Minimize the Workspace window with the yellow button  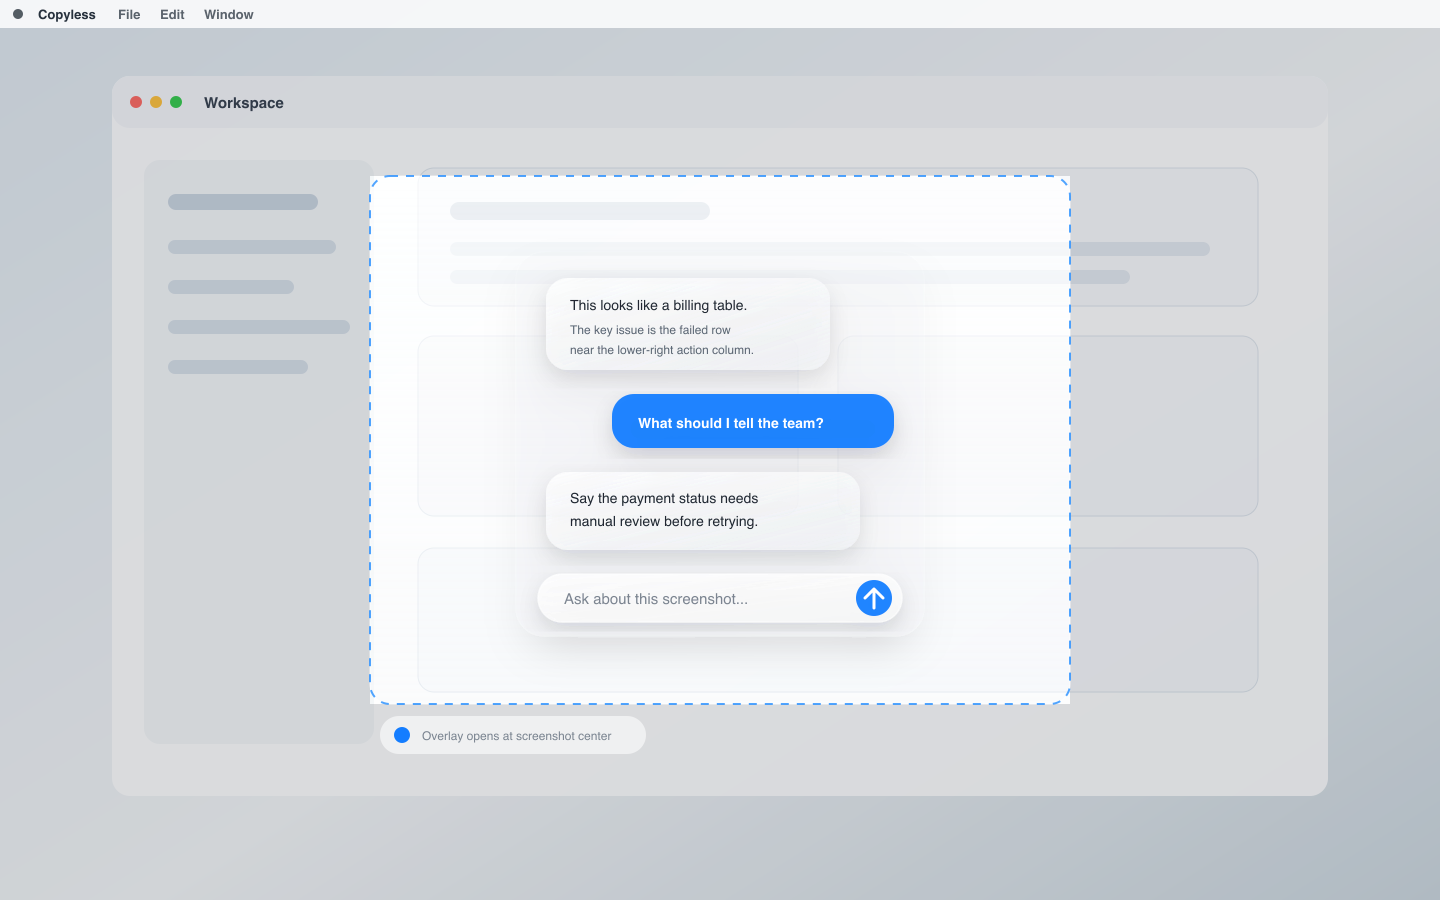(x=156, y=102)
